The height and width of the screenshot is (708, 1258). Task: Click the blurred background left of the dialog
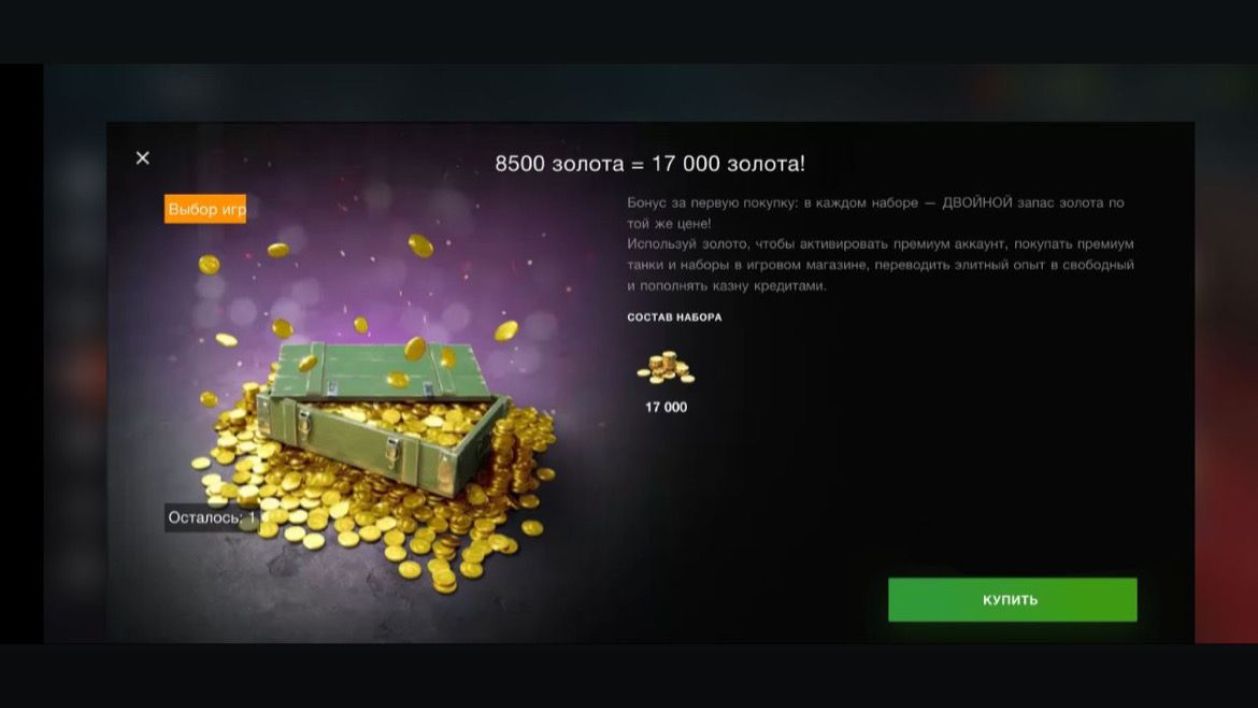75,380
